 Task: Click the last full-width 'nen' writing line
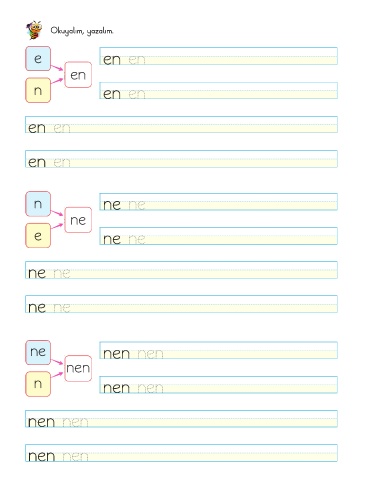click(x=181, y=453)
